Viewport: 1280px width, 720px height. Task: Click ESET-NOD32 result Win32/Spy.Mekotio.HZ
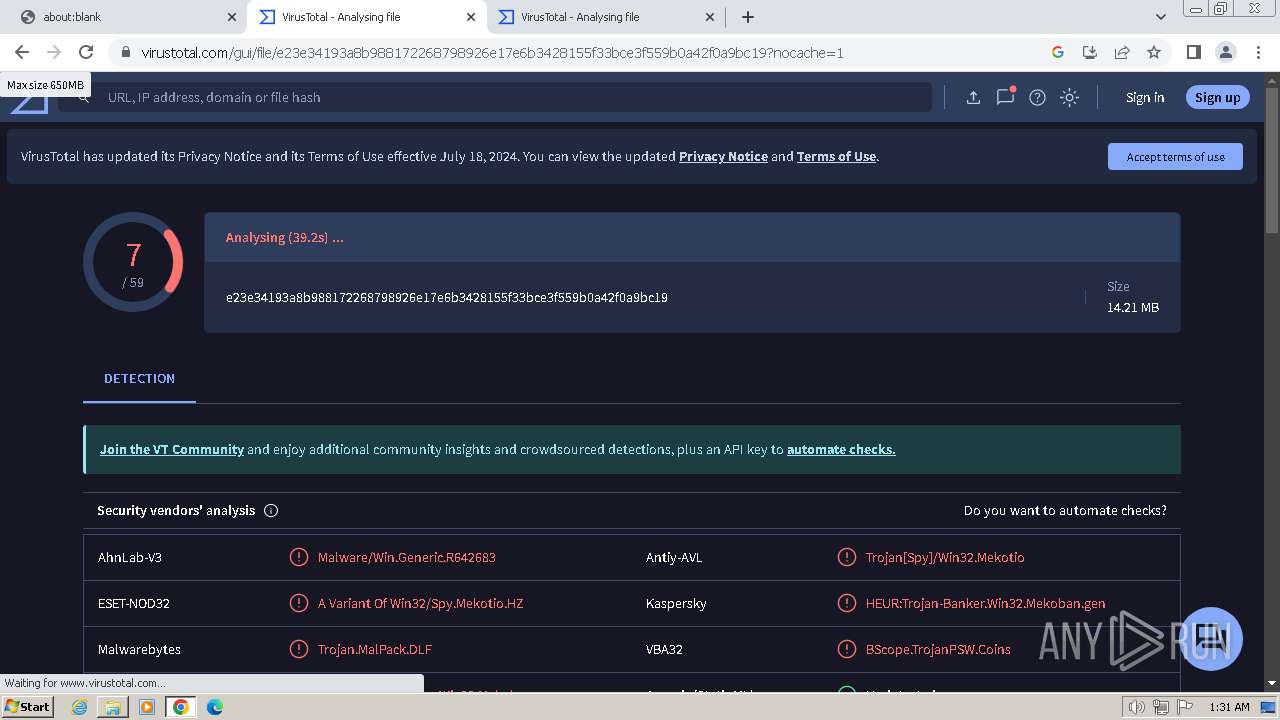click(420, 603)
